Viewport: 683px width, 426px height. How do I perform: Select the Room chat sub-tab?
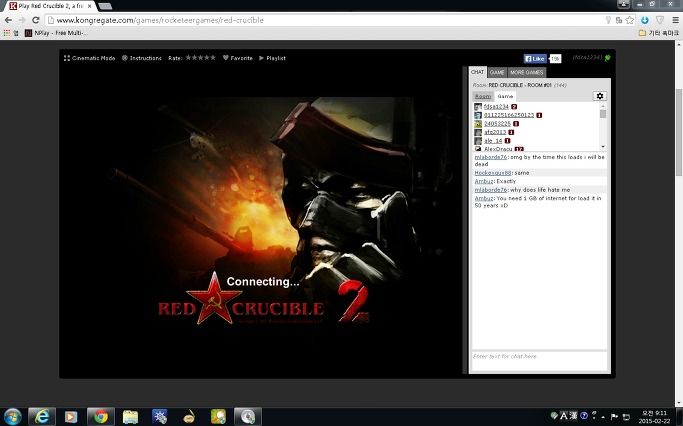click(483, 96)
